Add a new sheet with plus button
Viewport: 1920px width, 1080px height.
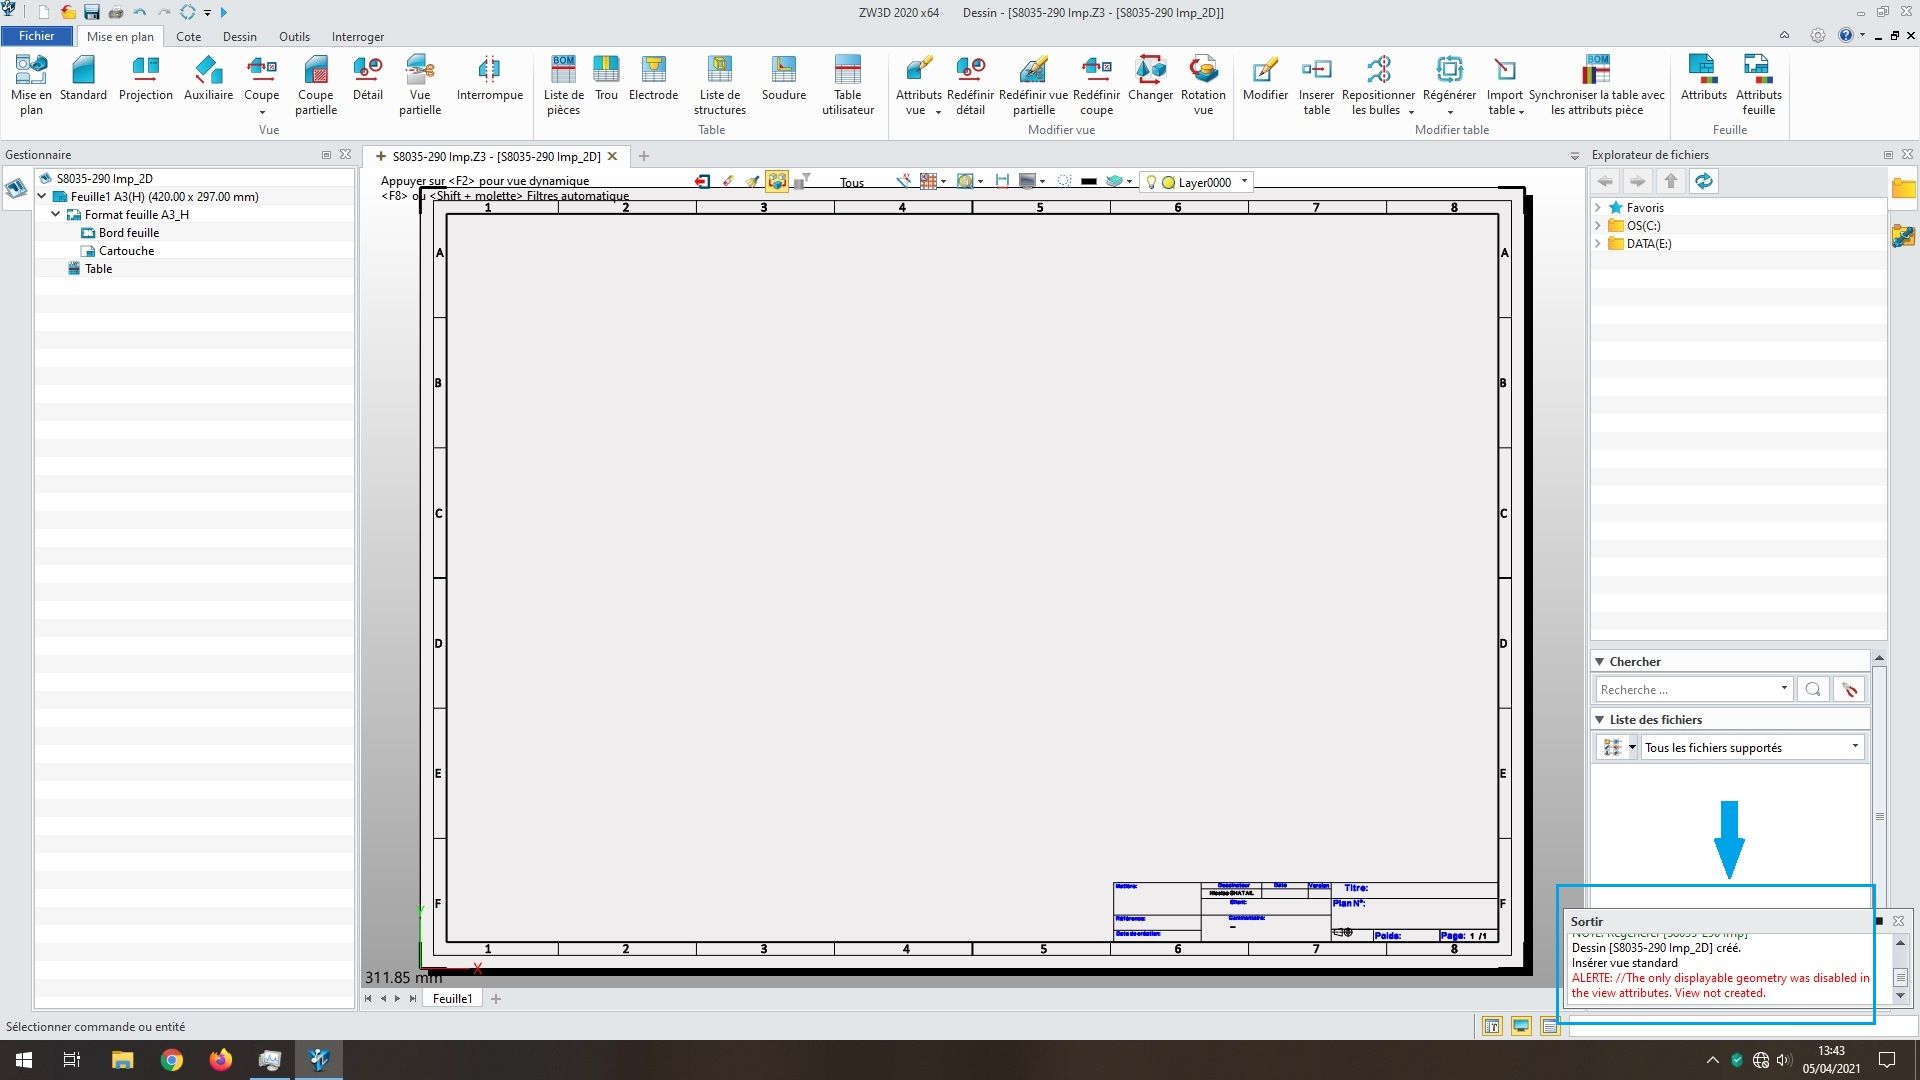pyautogui.click(x=496, y=998)
